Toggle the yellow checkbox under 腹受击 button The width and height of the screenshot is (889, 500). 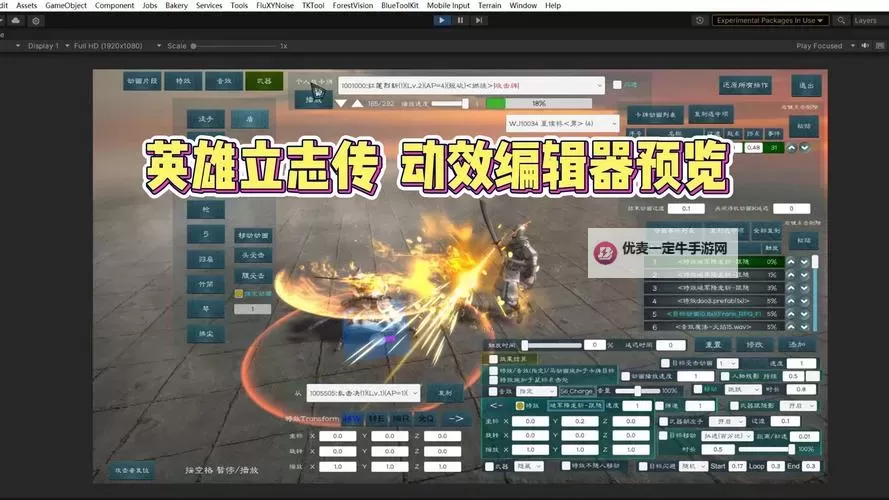pos(239,294)
